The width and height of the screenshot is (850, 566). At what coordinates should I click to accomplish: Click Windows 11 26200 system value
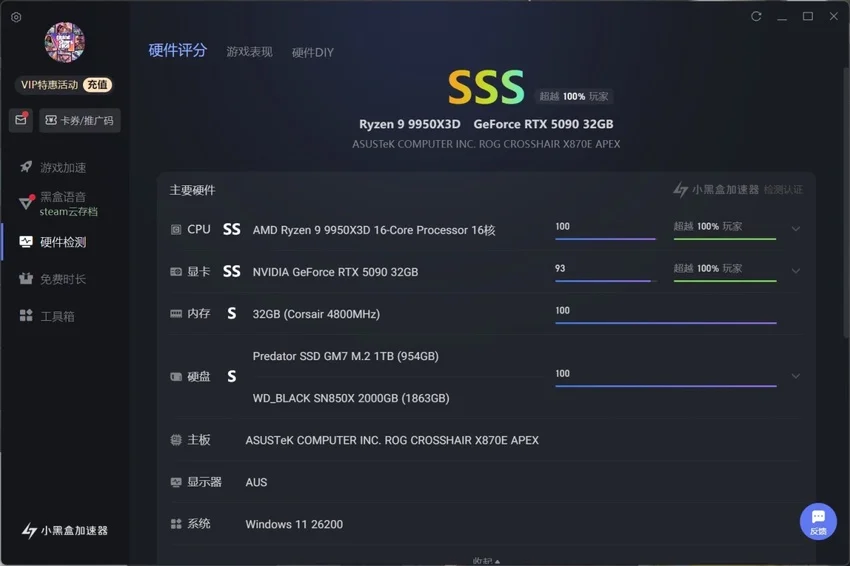[294, 524]
